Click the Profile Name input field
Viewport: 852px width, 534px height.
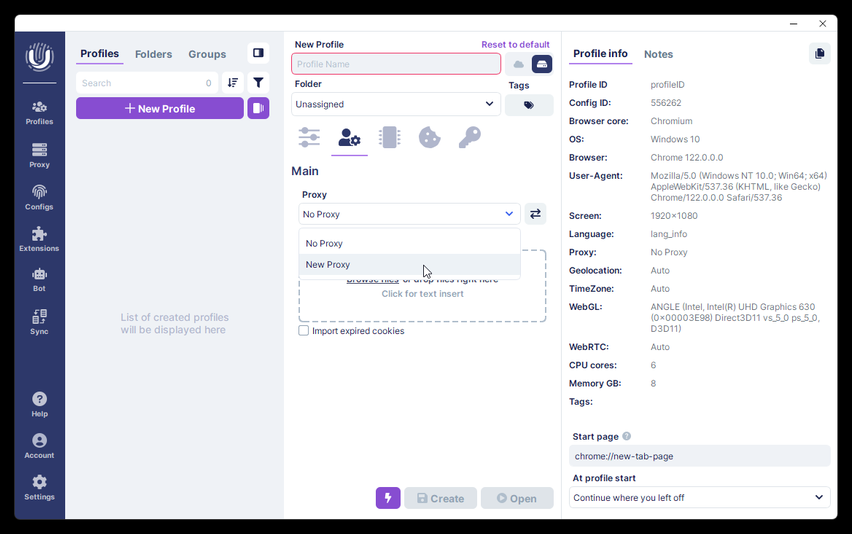coord(396,64)
